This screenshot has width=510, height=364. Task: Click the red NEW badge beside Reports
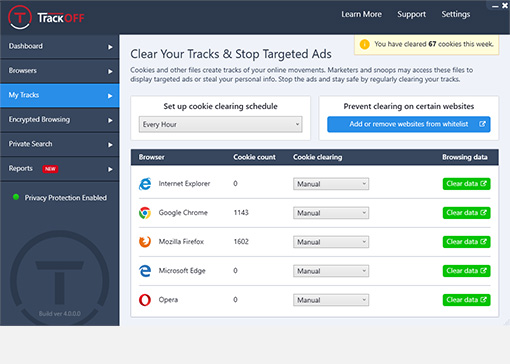pyautogui.click(x=50, y=169)
